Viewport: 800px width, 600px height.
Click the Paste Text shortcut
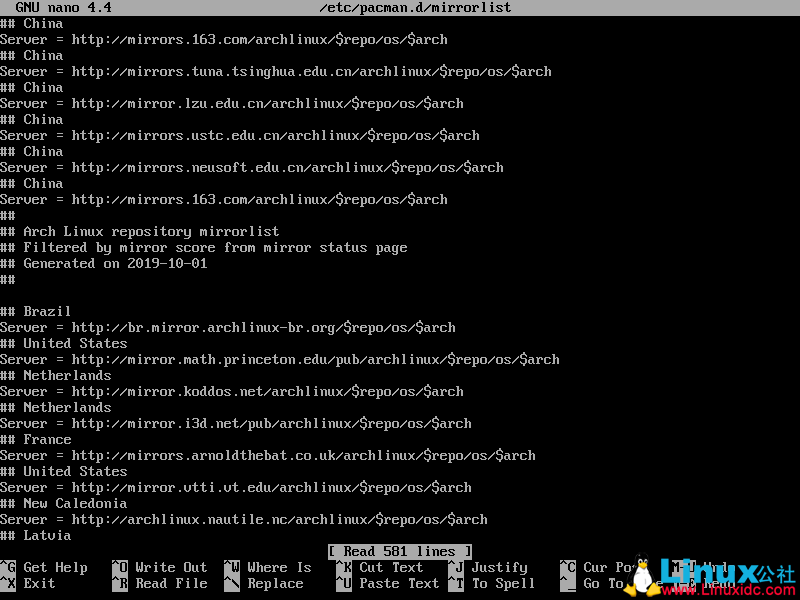[399, 583]
